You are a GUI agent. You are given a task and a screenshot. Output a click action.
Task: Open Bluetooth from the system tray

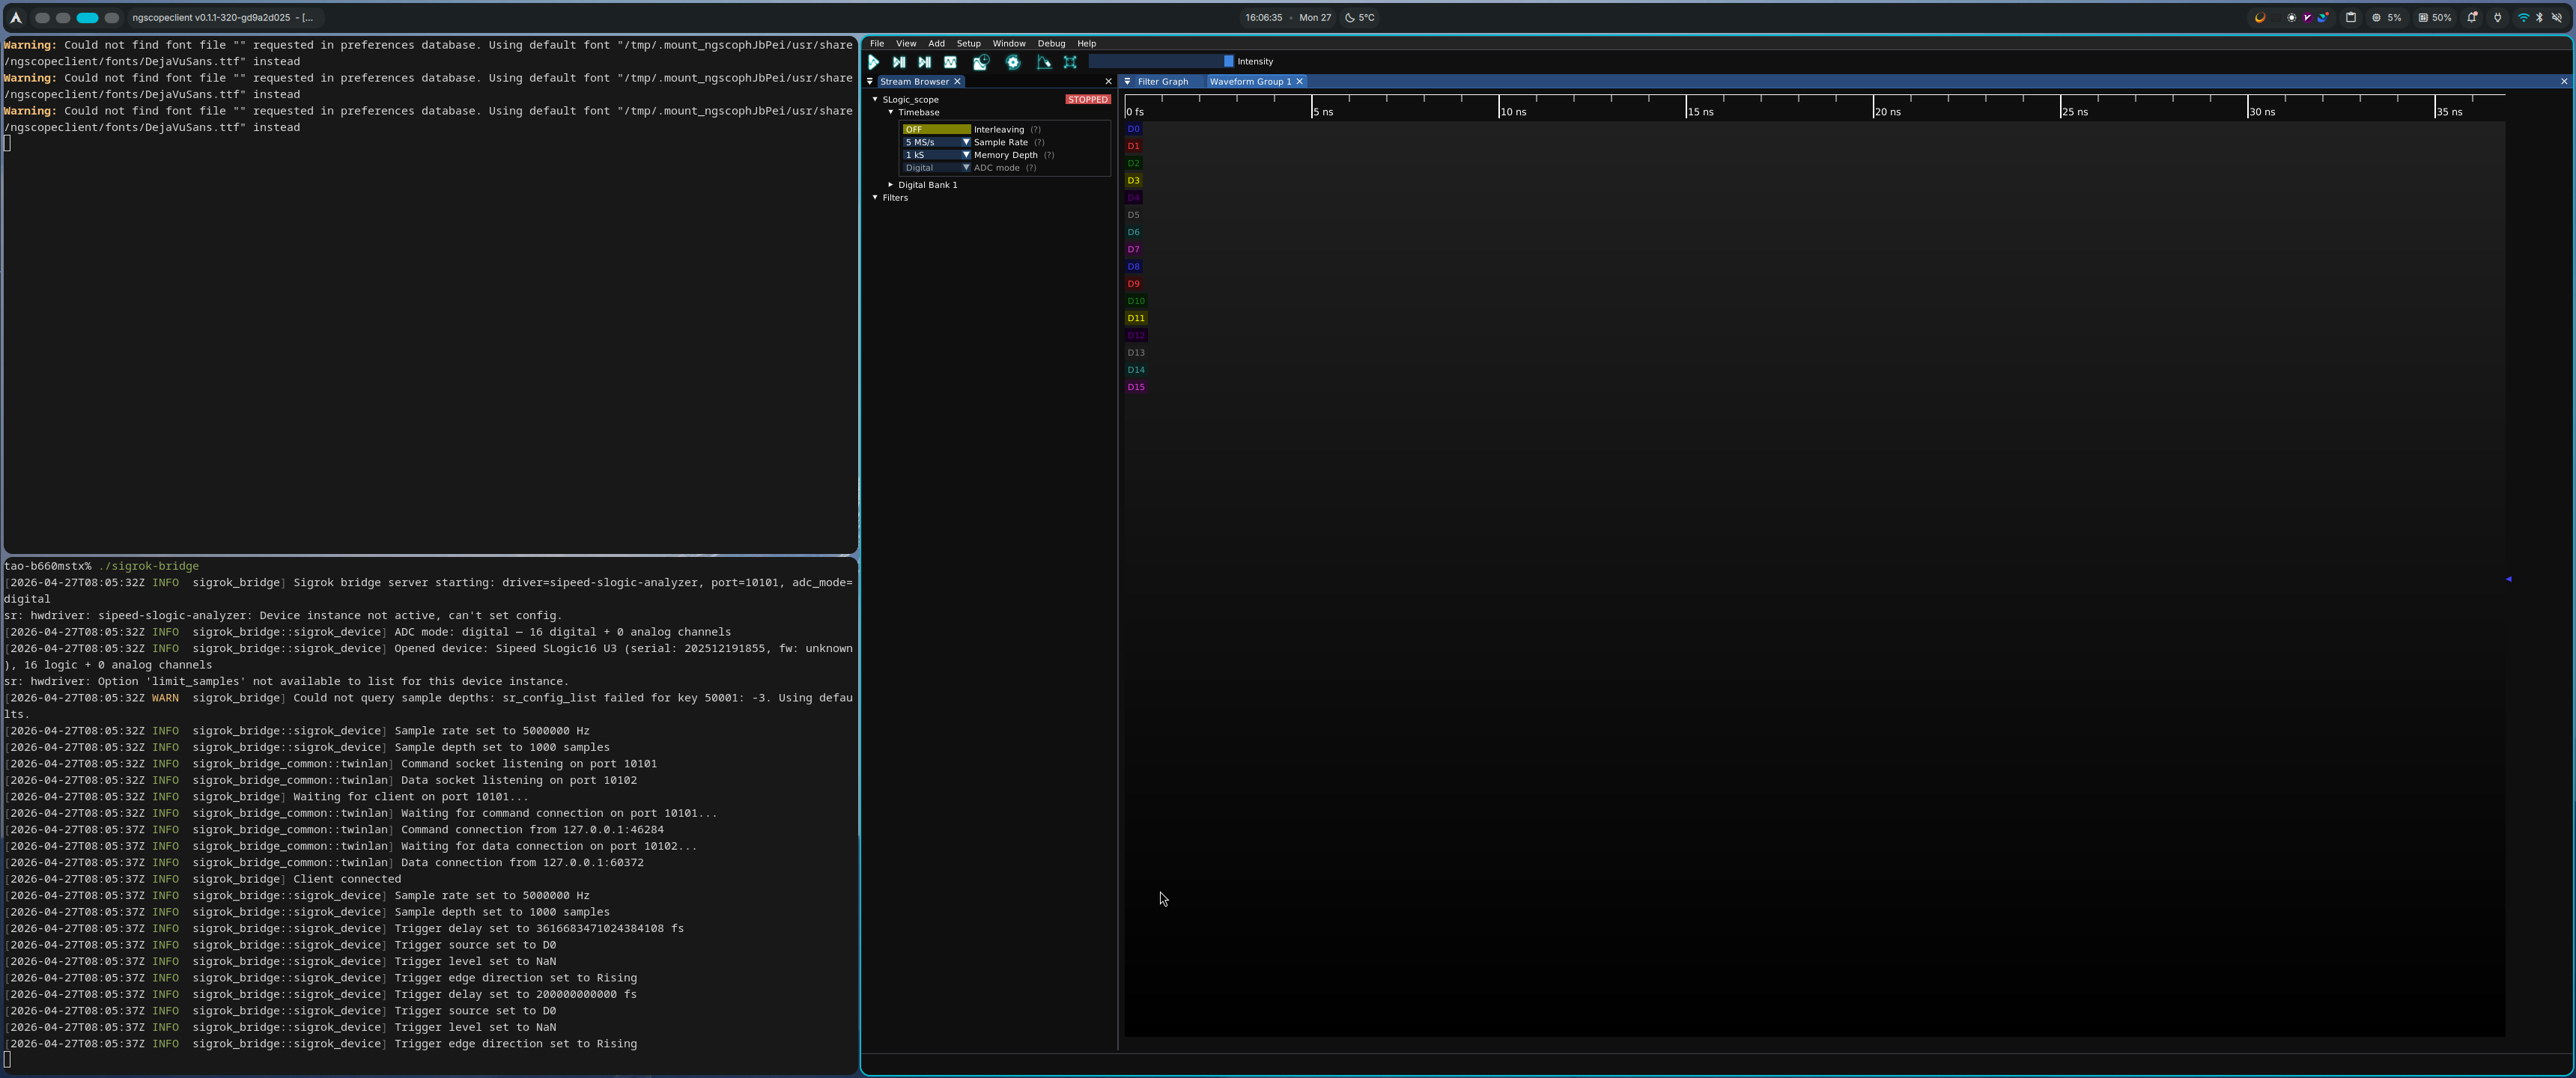(x=2539, y=17)
